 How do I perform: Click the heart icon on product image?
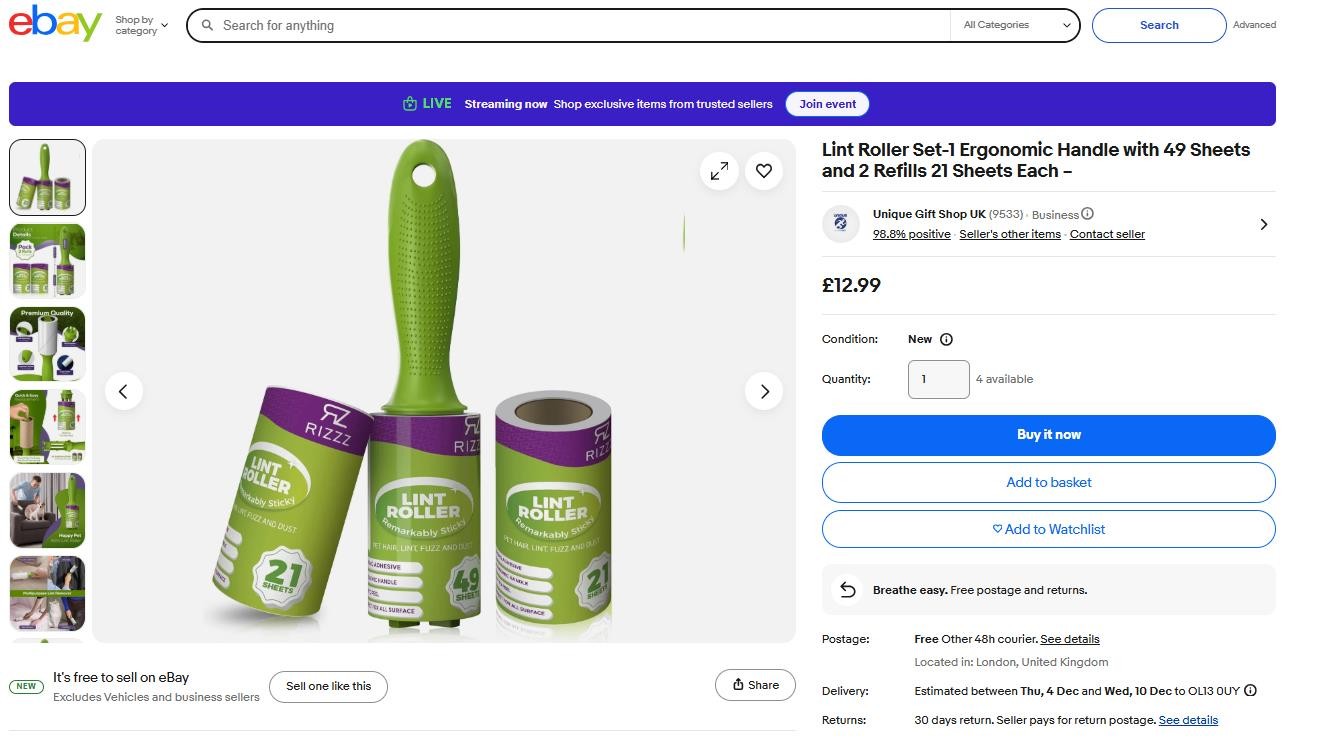click(764, 171)
